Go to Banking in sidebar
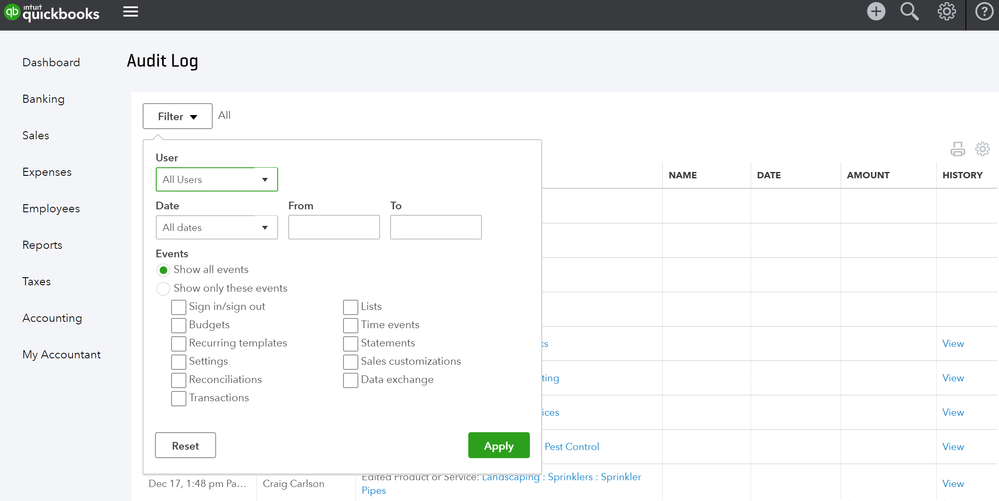This screenshot has height=501, width=999. pyautogui.click(x=43, y=99)
